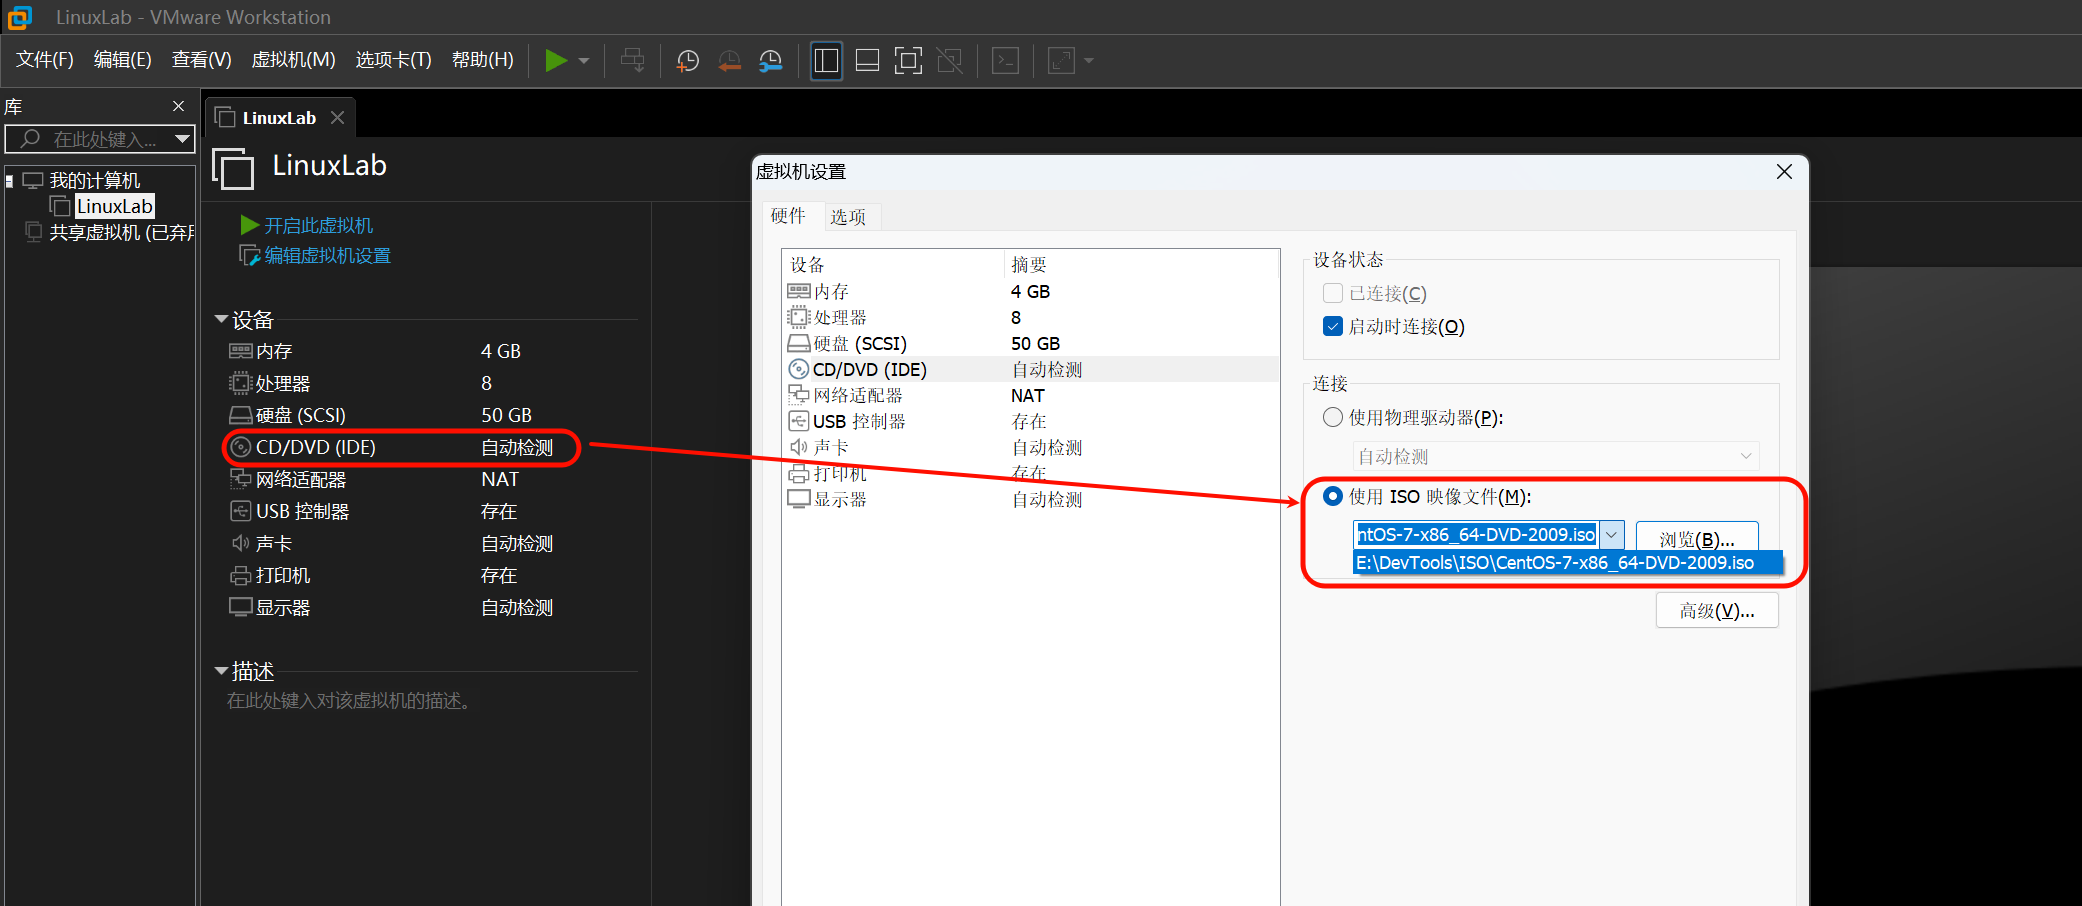
Task: Enter full screen mode icon
Action: click(x=908, y=61)
